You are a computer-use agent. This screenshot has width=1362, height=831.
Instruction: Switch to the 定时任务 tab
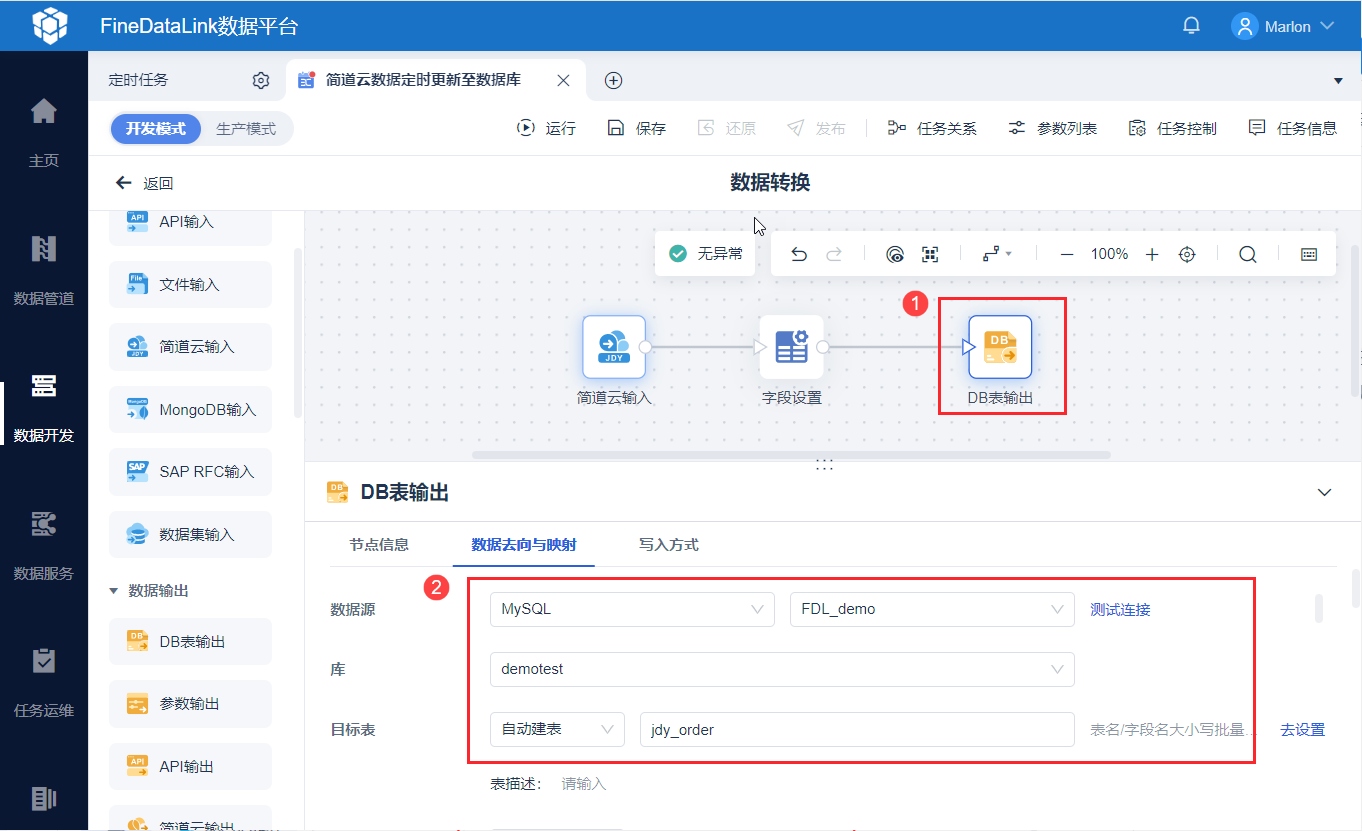(x=138, y=80)
